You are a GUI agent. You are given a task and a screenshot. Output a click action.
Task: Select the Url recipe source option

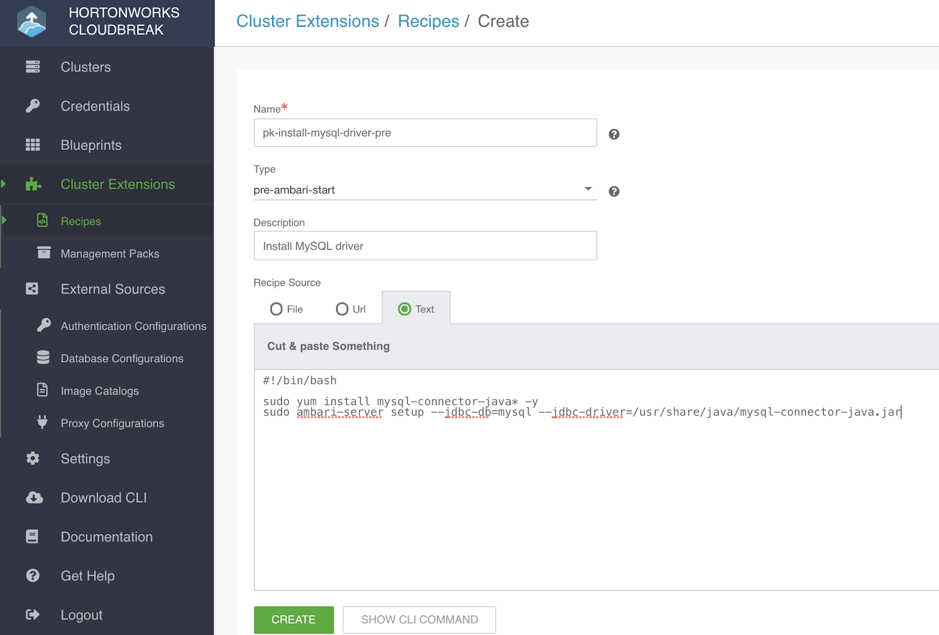tap(342, 309)
